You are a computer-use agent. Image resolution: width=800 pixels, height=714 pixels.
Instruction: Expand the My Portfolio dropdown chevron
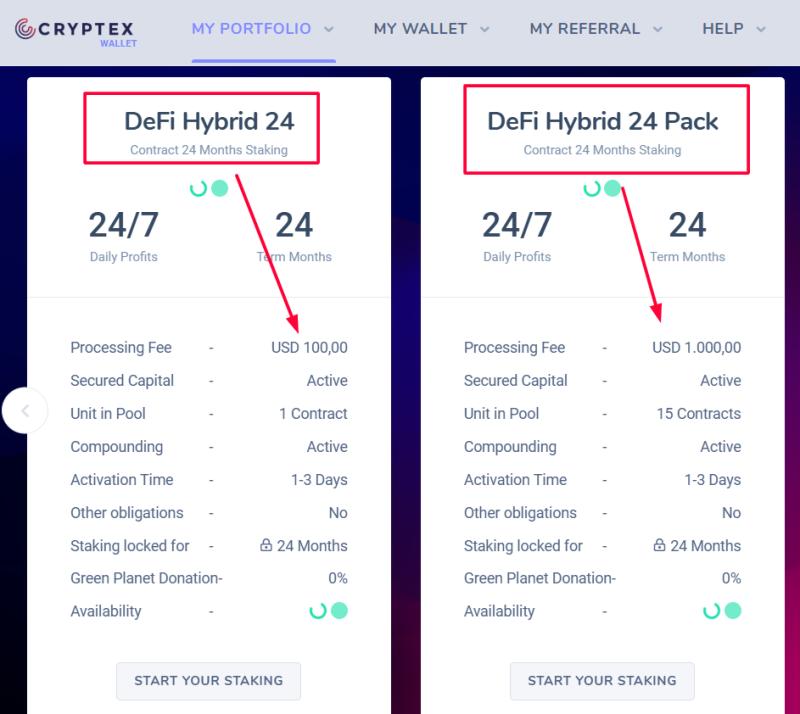pos(329,30)
